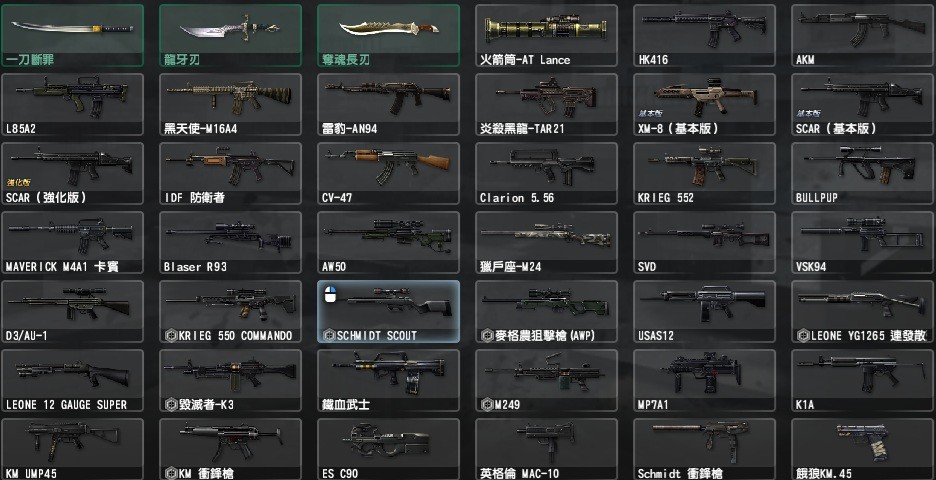Pick the USAS12 shotgun
Screen dimensions: 936x480
click(704, 312)
